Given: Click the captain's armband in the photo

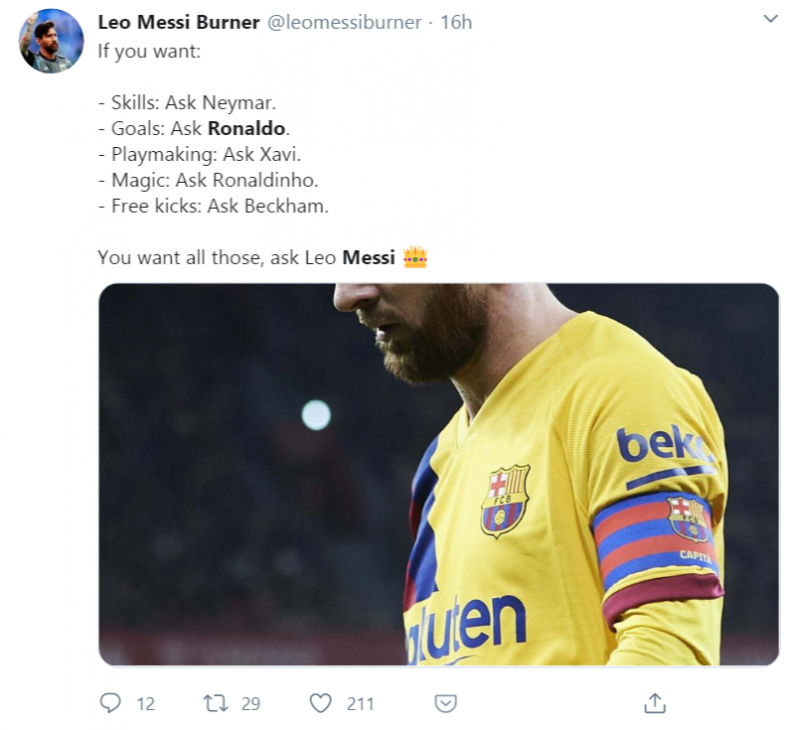Looking at the screenshot, I should [655, 545].
